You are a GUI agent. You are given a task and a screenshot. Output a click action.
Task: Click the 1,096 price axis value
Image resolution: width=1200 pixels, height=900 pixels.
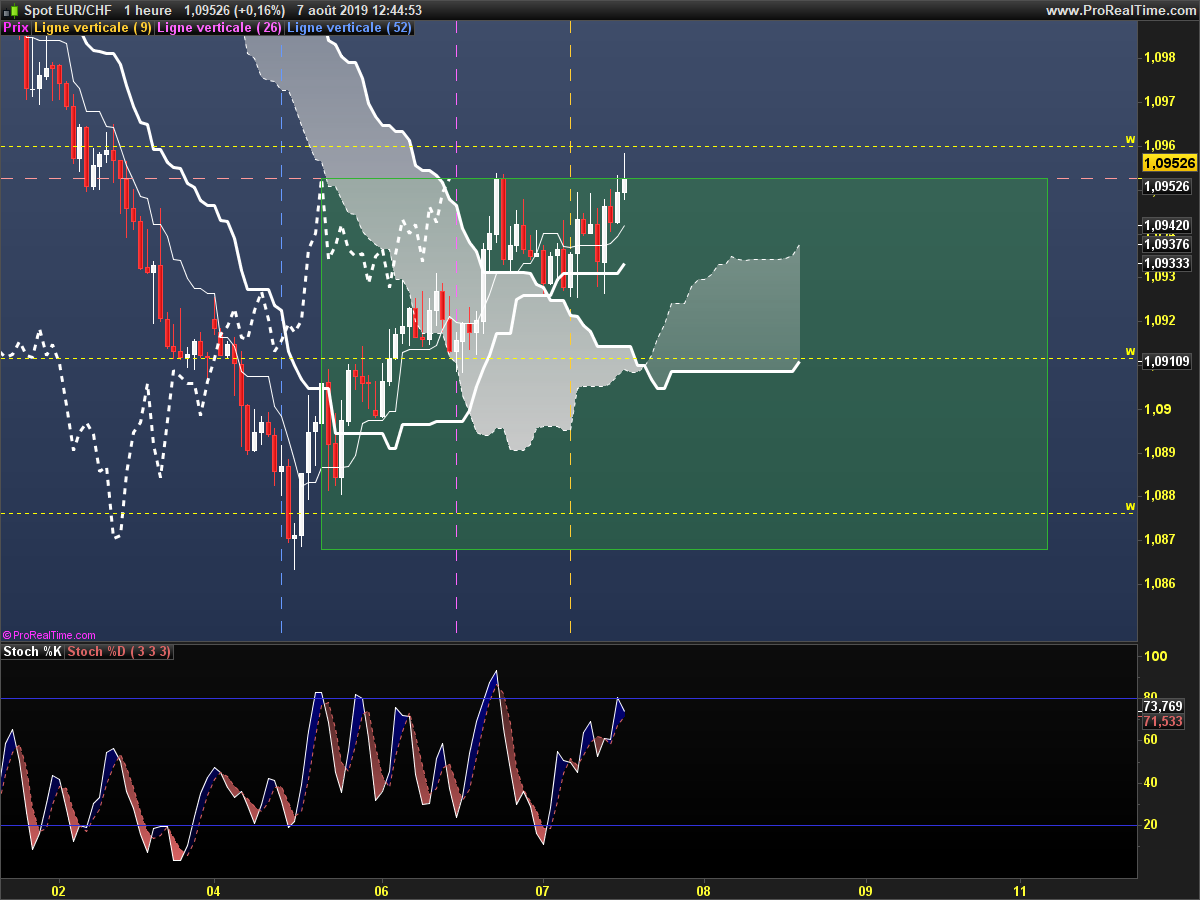[x=1160, y=145]
